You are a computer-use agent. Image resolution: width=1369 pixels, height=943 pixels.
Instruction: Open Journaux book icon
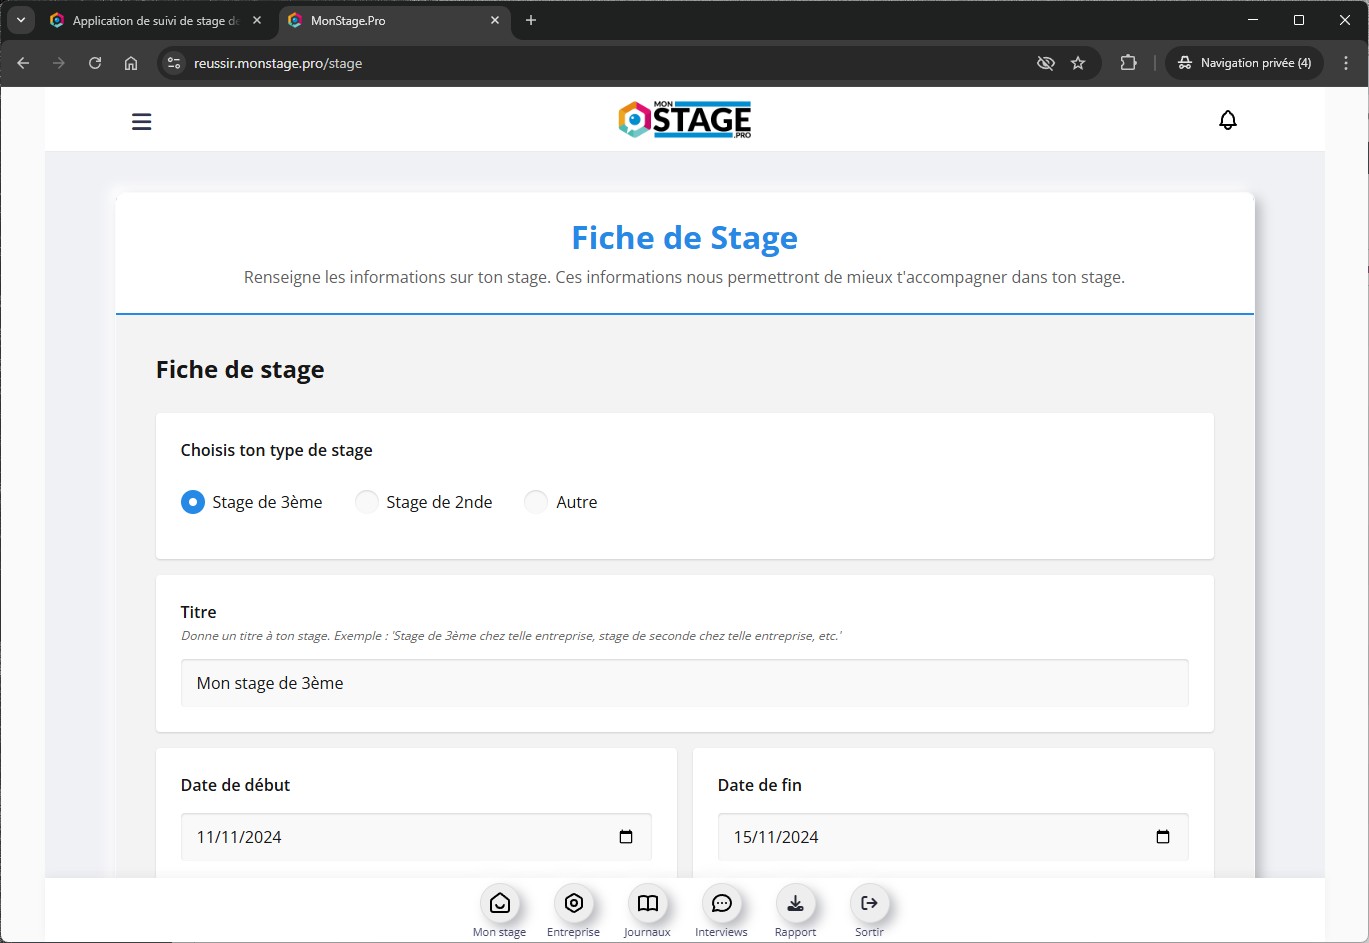(647, 904)
